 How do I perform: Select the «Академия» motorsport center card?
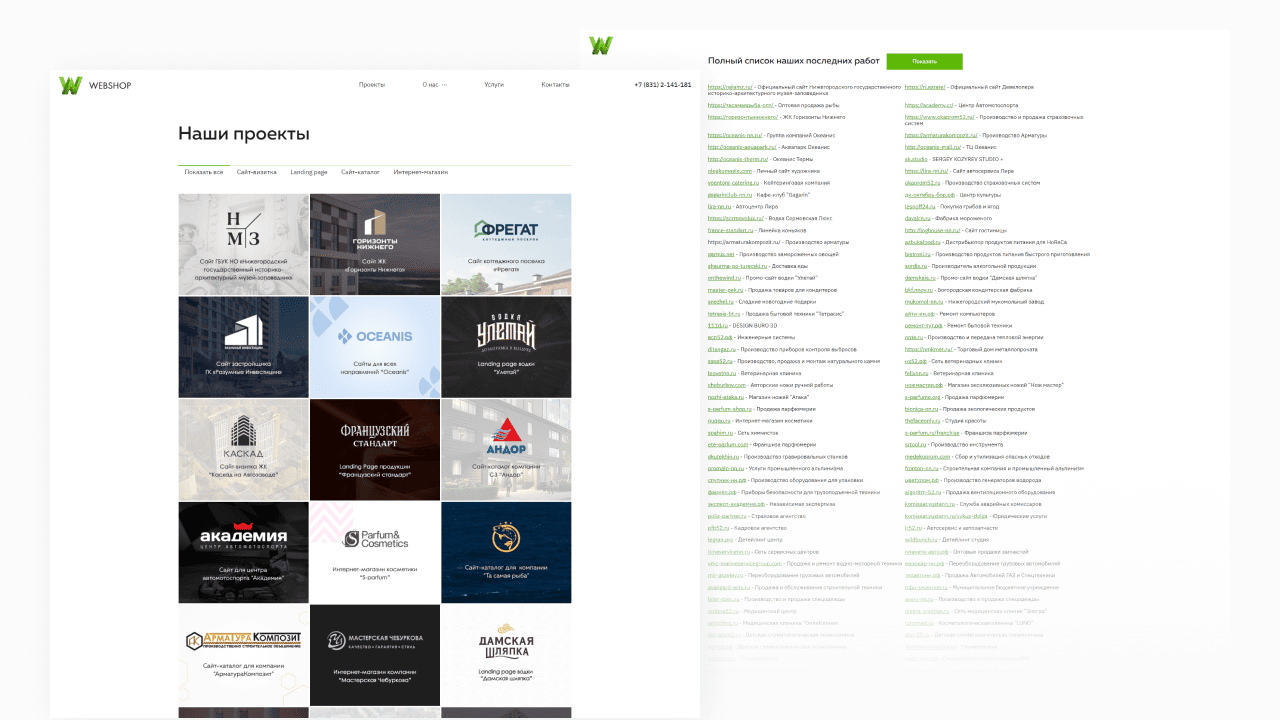coord(244,552)
